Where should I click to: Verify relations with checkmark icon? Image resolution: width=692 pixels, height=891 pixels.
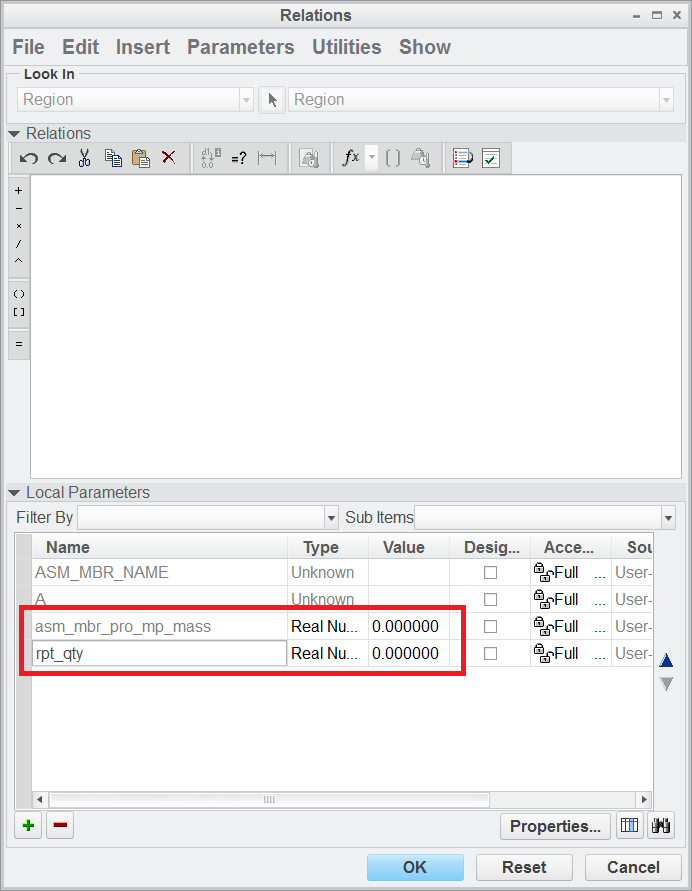[491, 158]
